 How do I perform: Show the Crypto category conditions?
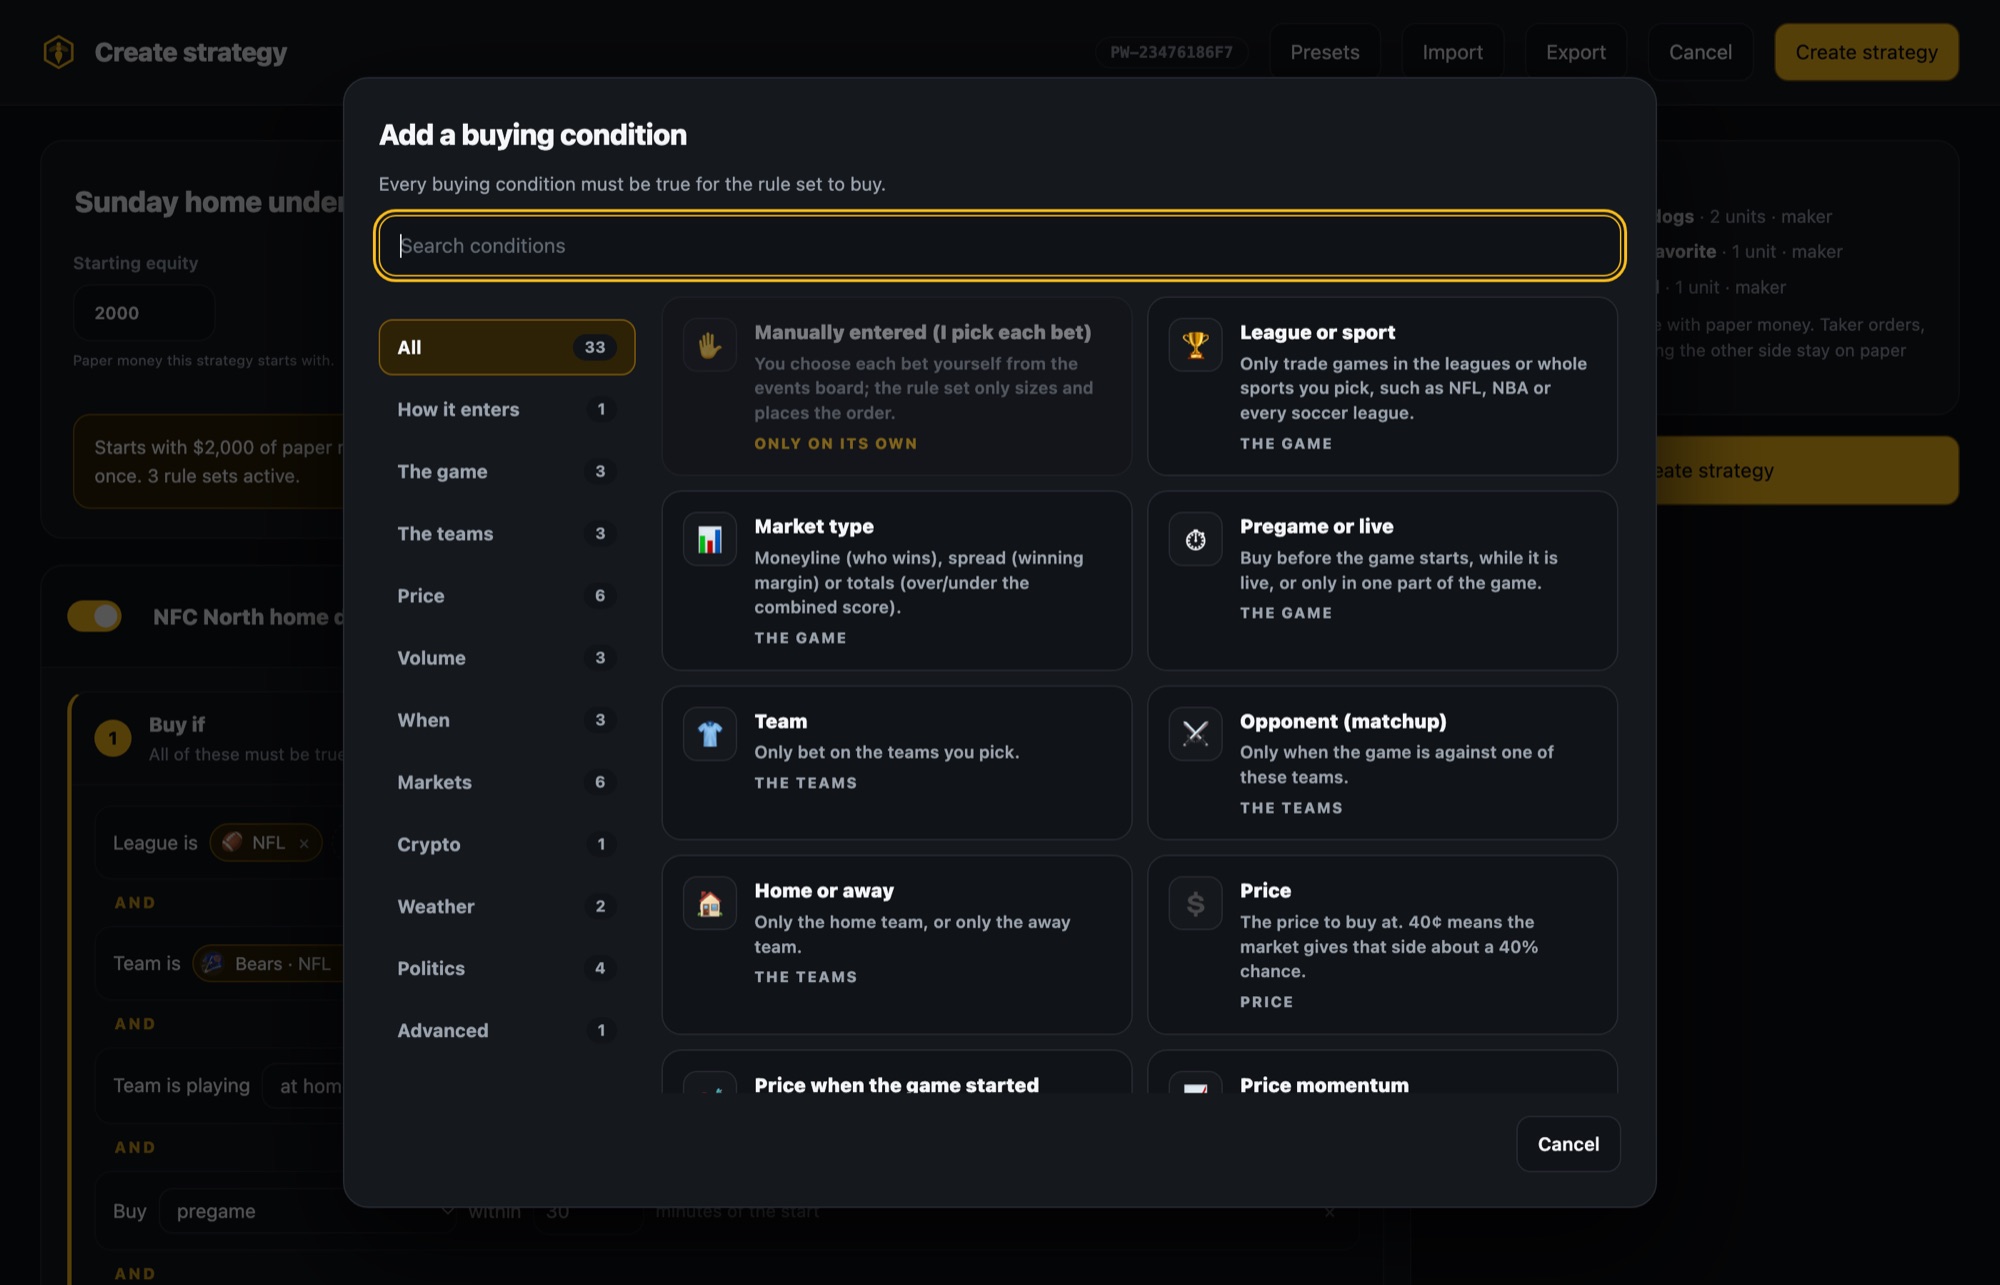(x=507, y=844)
